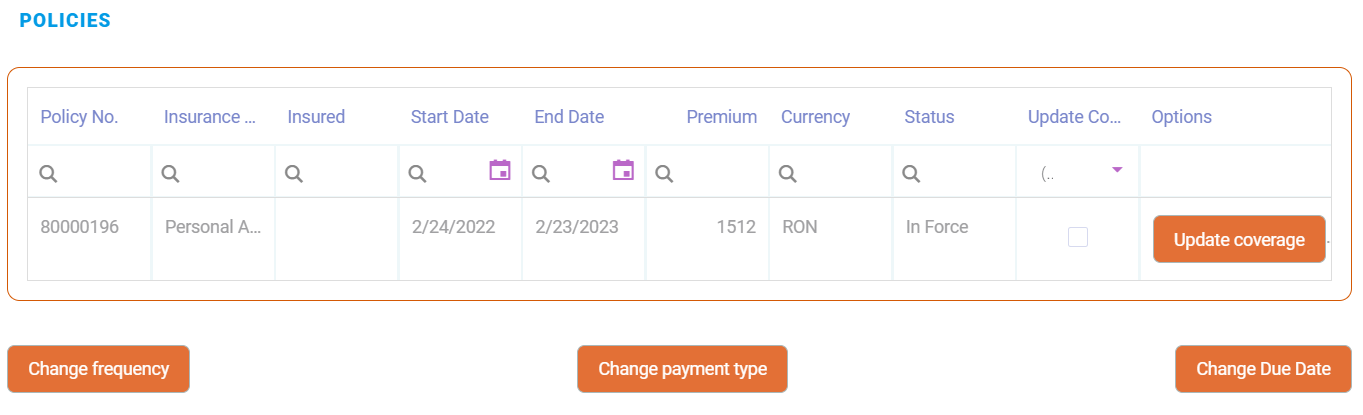1363x415 pixels.
Task: Click the Premium column search magnifier icon
Action: pos(665,174)
